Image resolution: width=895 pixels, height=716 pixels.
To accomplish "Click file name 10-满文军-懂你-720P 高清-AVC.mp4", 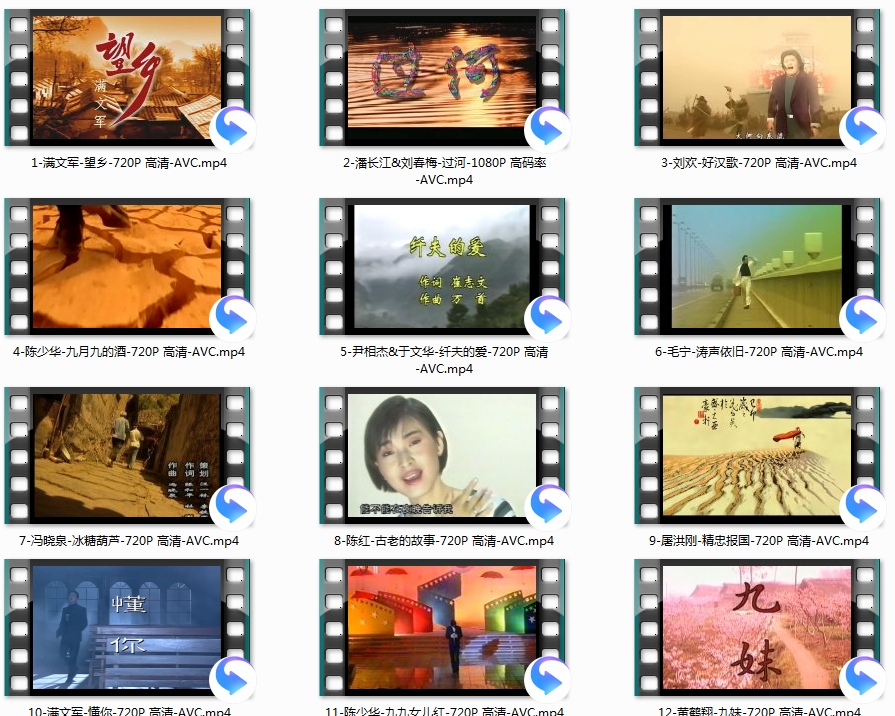I will click(129, 711).
